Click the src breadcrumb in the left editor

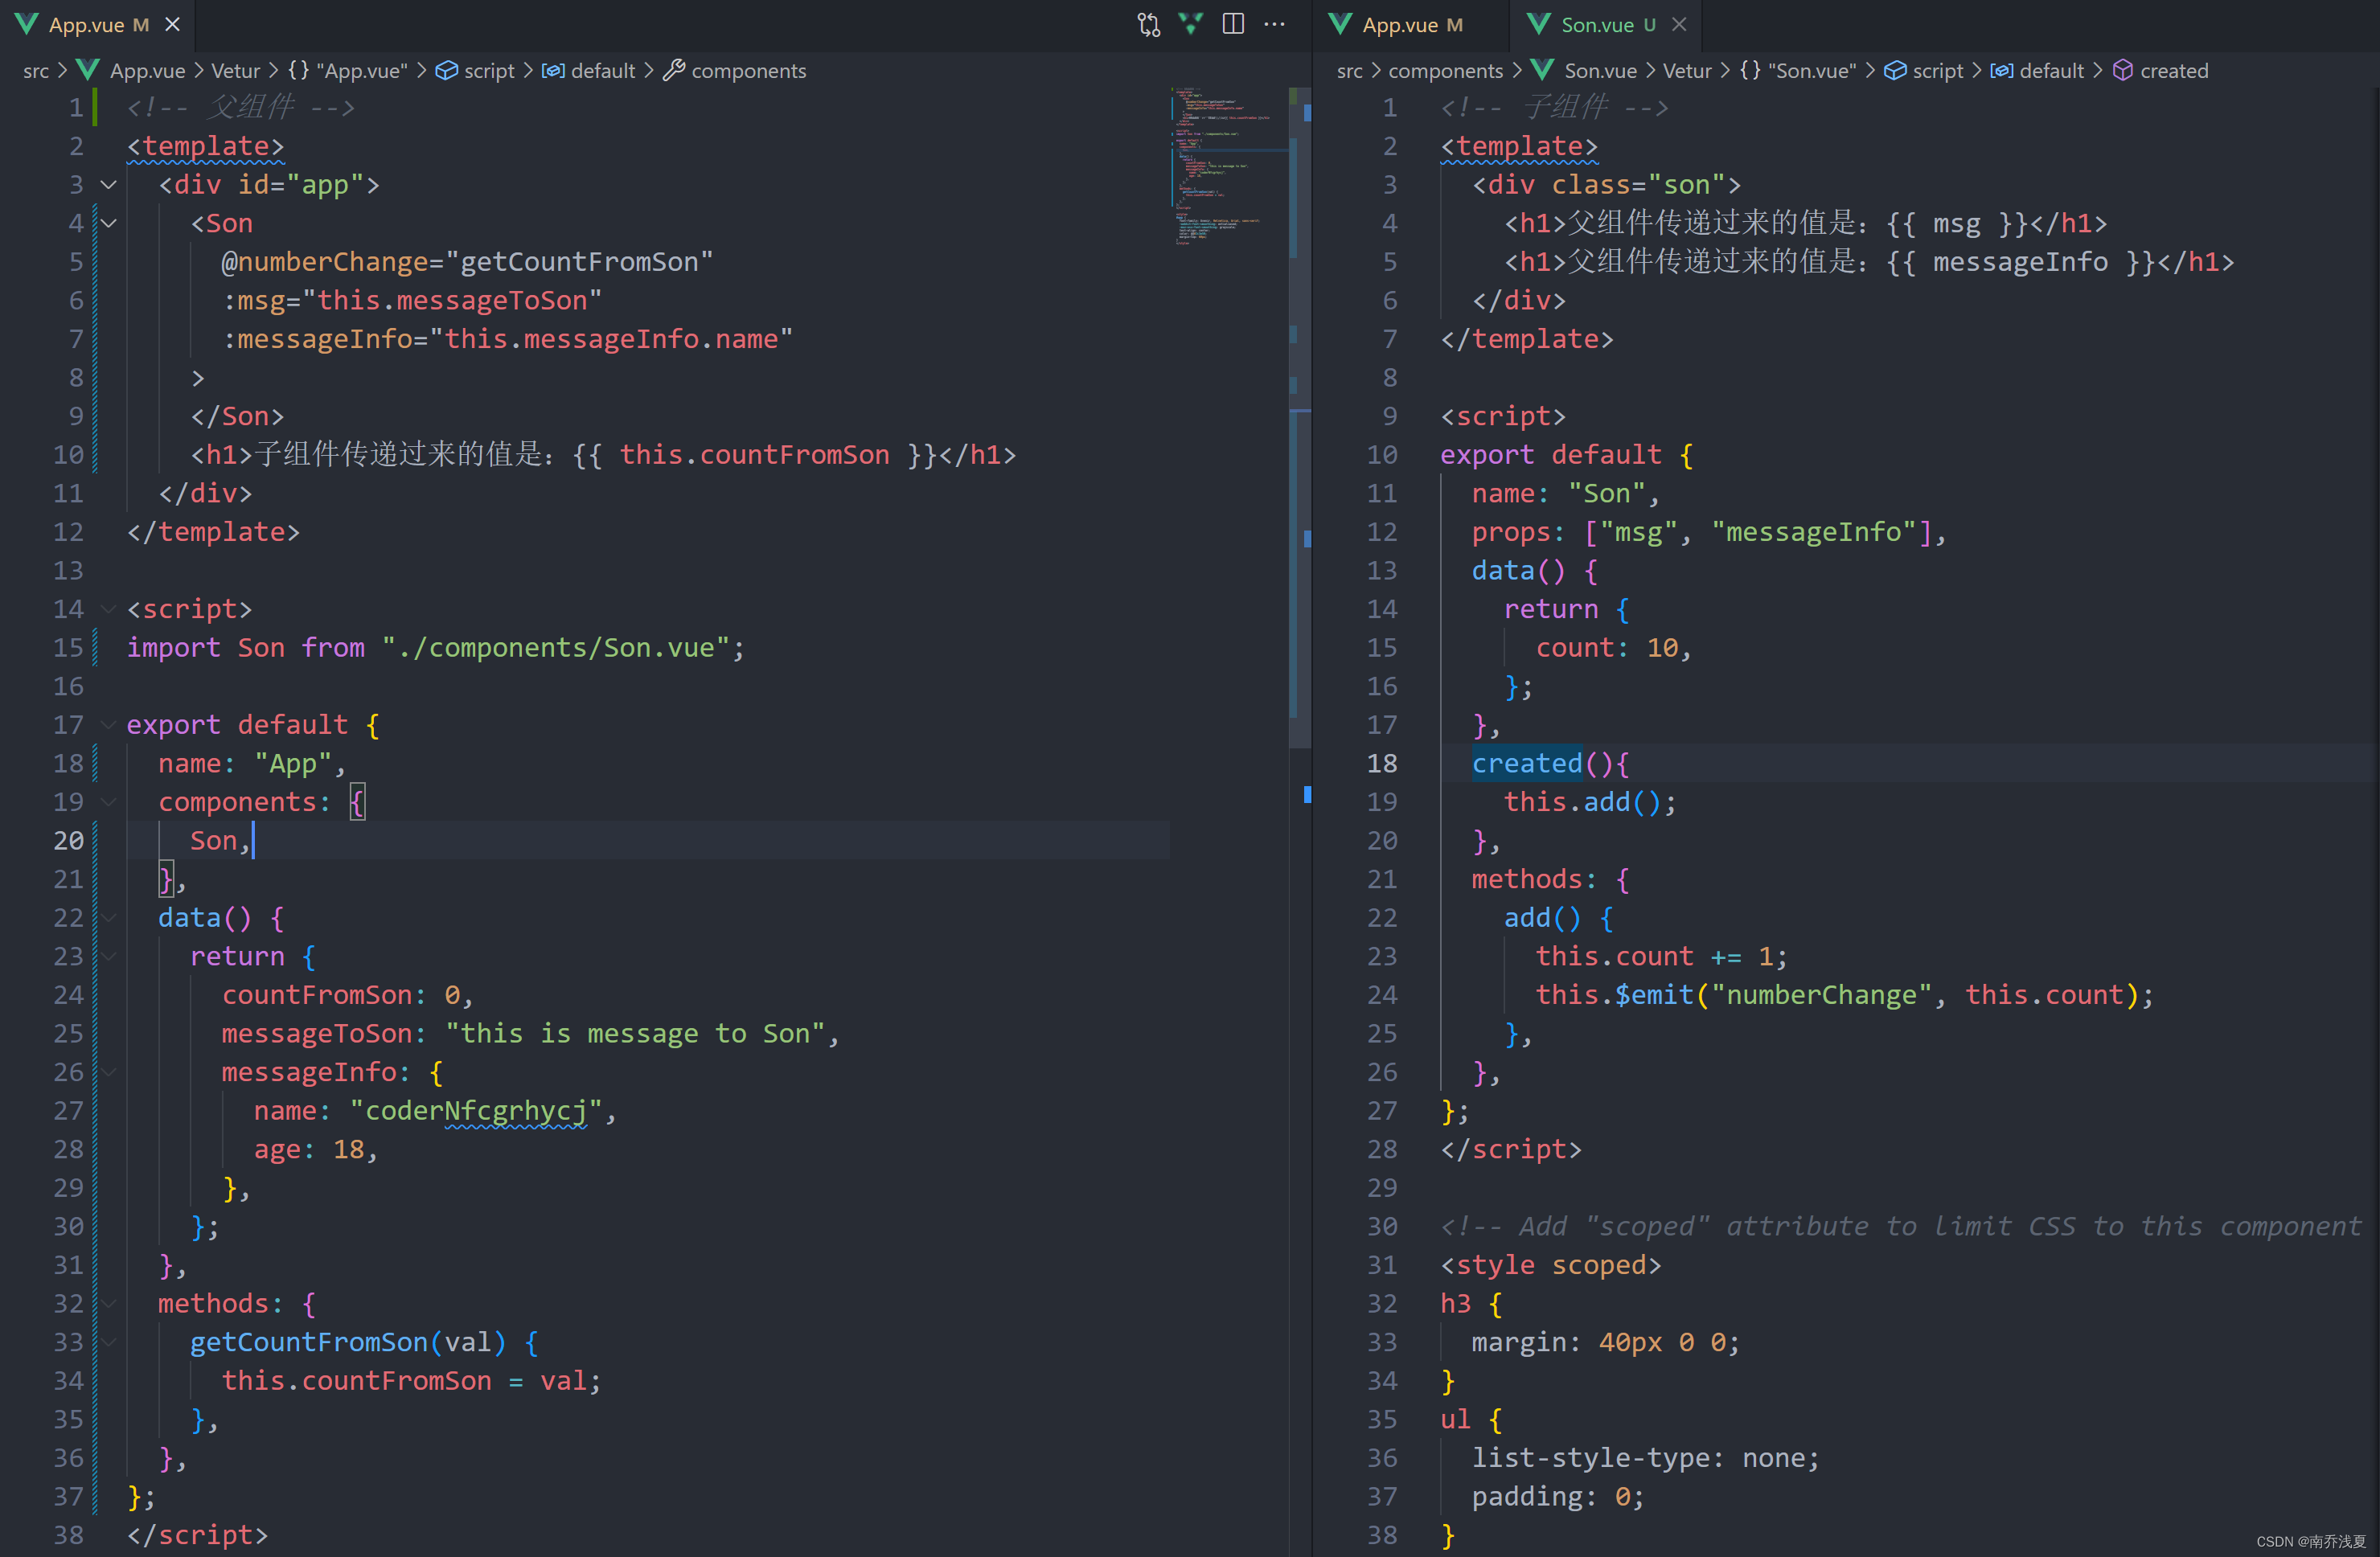point(36,71)
